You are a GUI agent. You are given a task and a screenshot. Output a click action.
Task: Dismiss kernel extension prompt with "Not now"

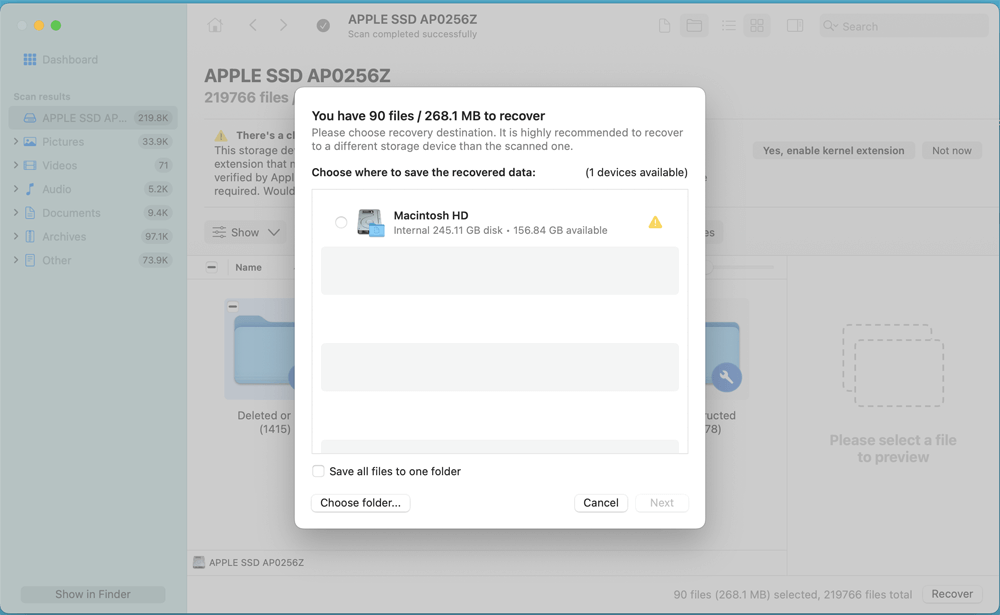point(951,150)
